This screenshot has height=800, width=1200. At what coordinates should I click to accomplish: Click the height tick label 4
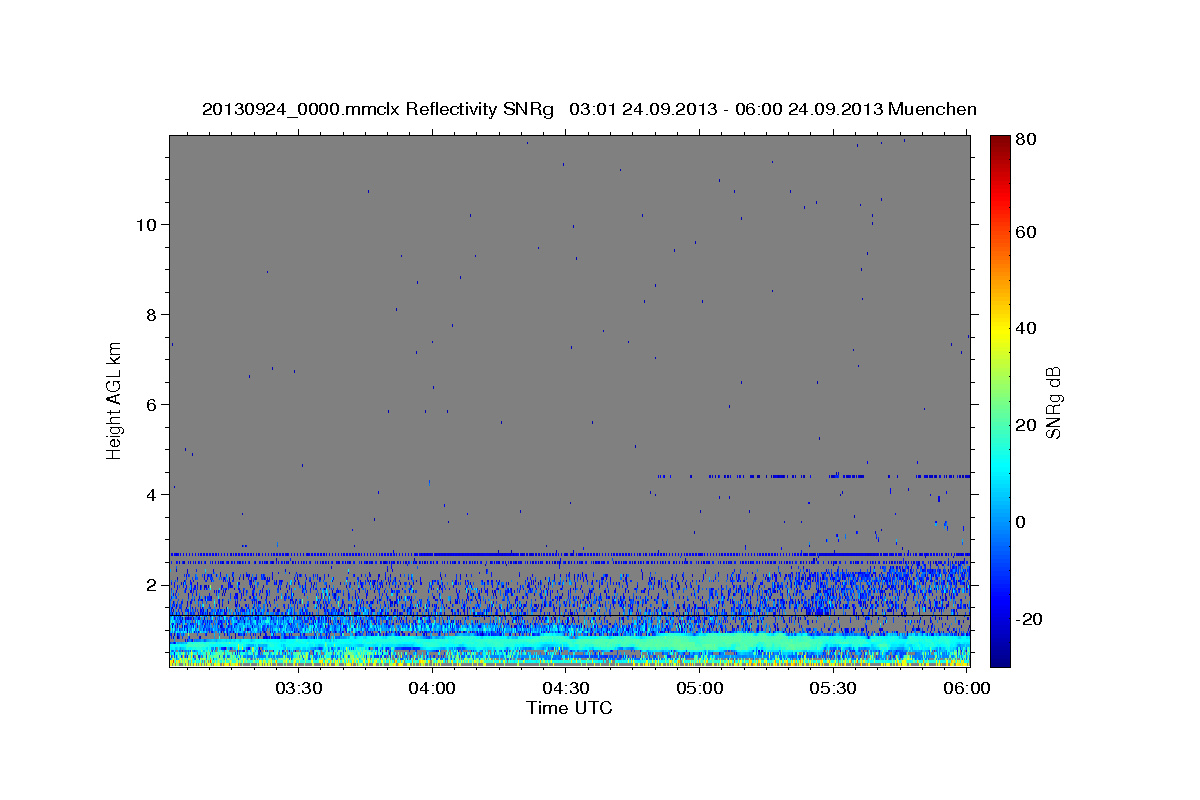coord(151,494)
